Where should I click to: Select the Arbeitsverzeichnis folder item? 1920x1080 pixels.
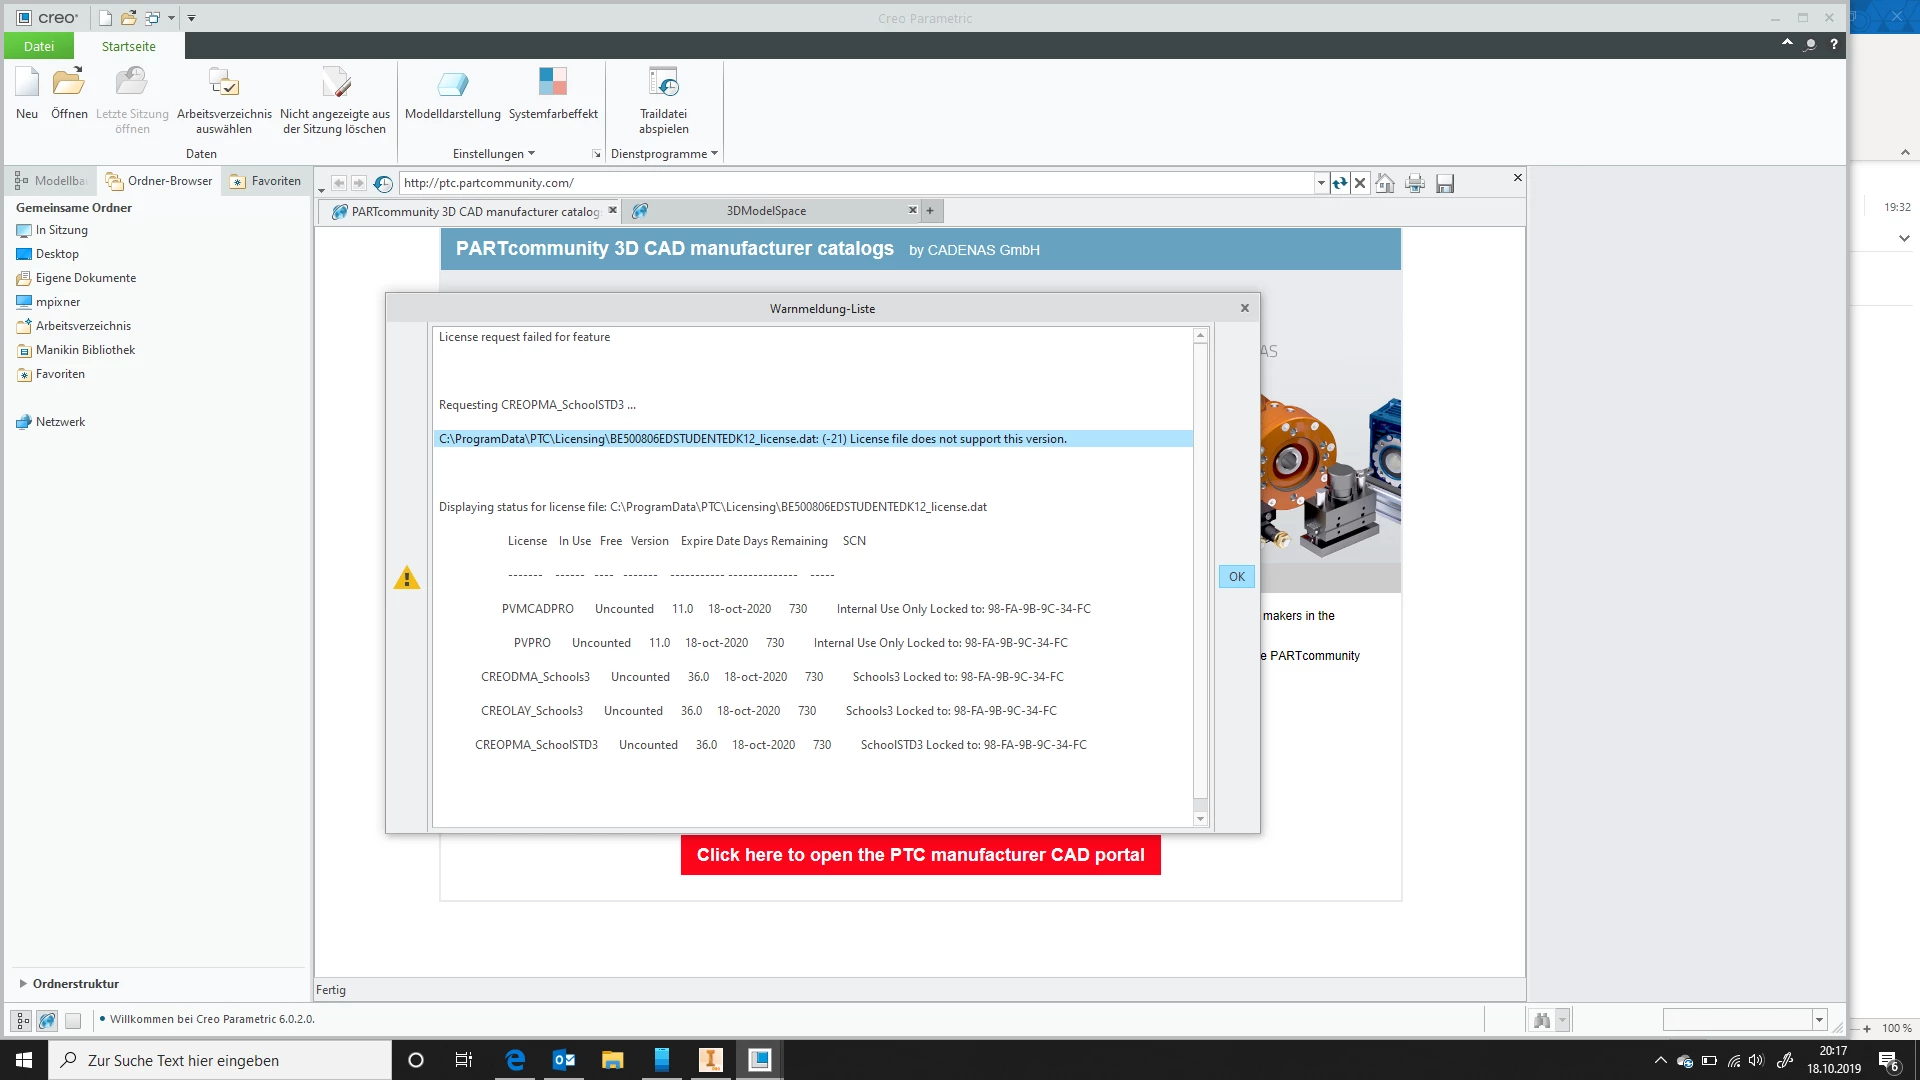coord(83,326)
